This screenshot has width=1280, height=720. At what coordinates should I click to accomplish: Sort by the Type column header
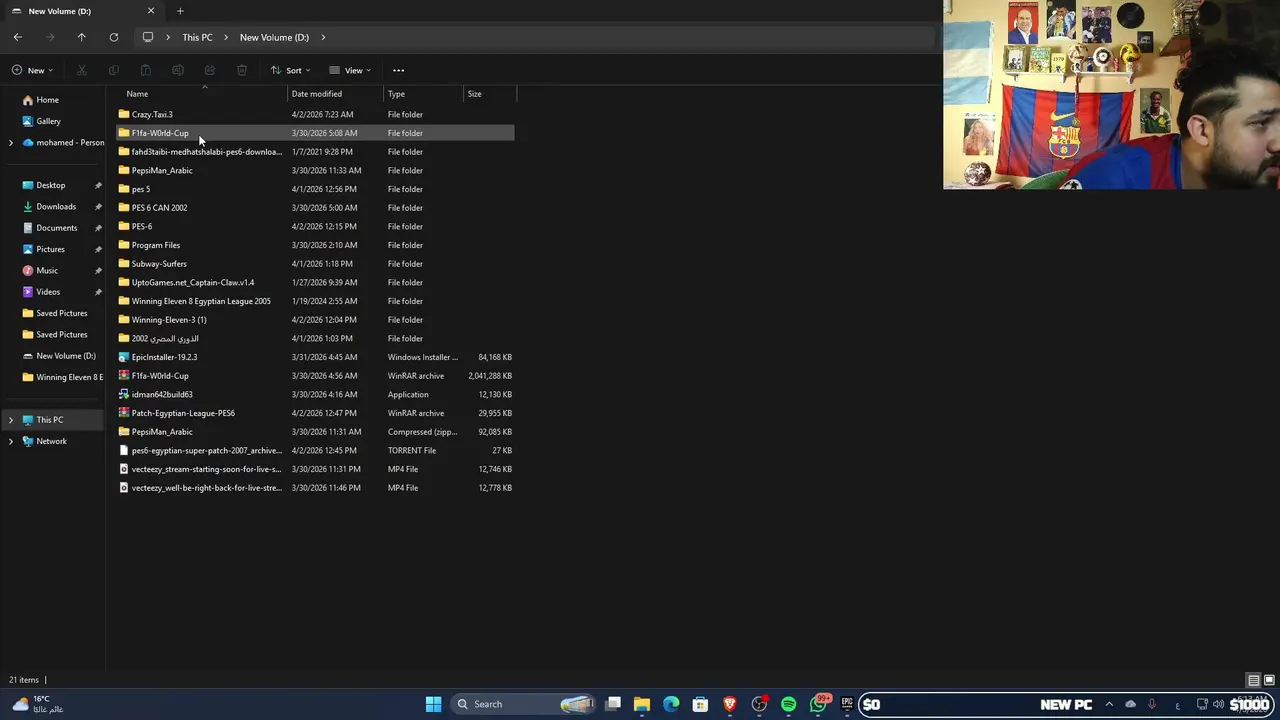tap(424, 94)
